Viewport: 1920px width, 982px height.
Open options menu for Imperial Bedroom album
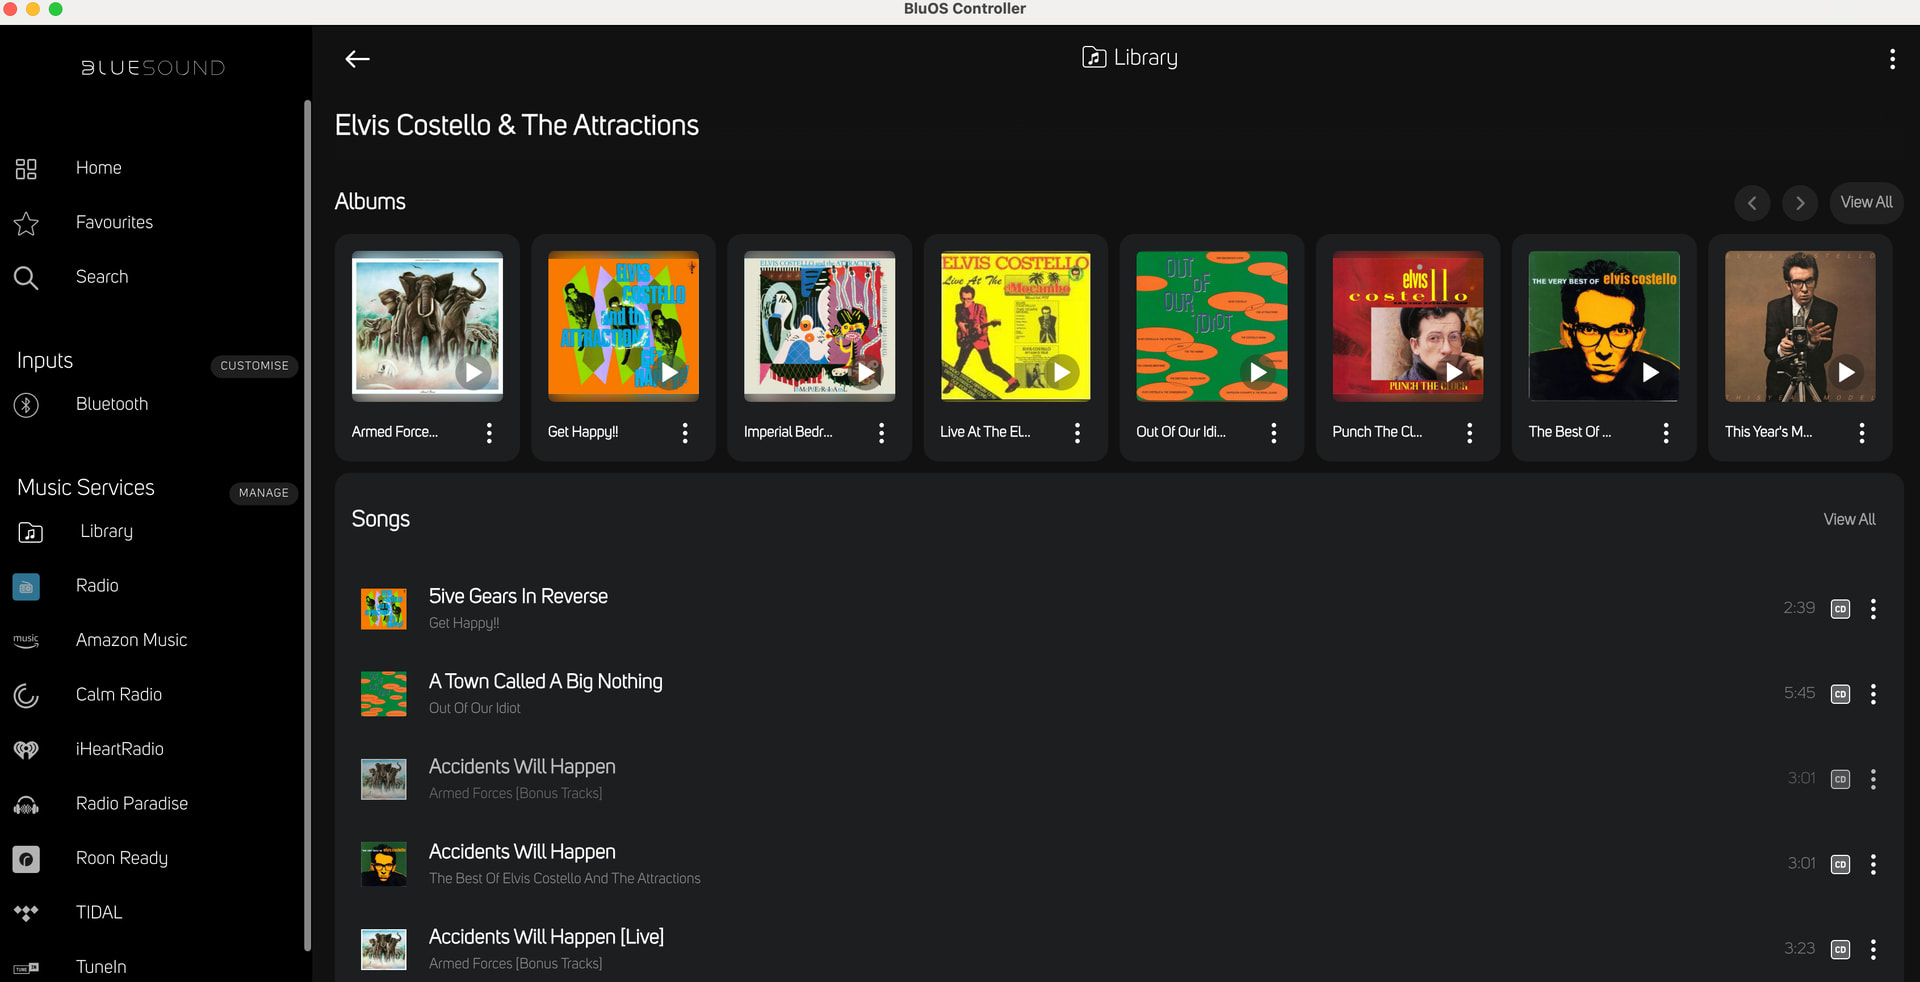click(x=881, y=433)
